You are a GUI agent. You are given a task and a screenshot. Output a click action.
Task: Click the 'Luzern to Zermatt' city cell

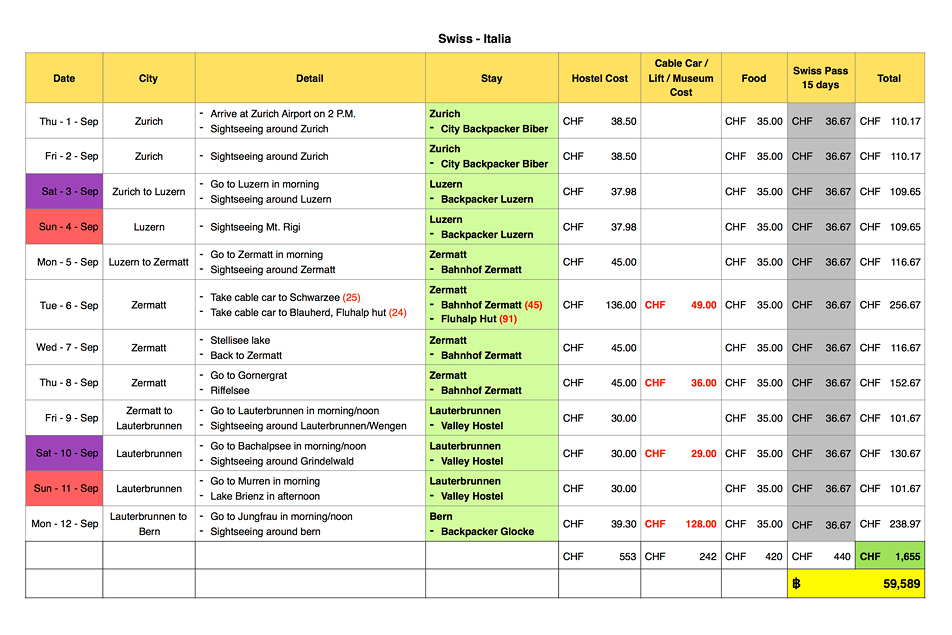149,262
